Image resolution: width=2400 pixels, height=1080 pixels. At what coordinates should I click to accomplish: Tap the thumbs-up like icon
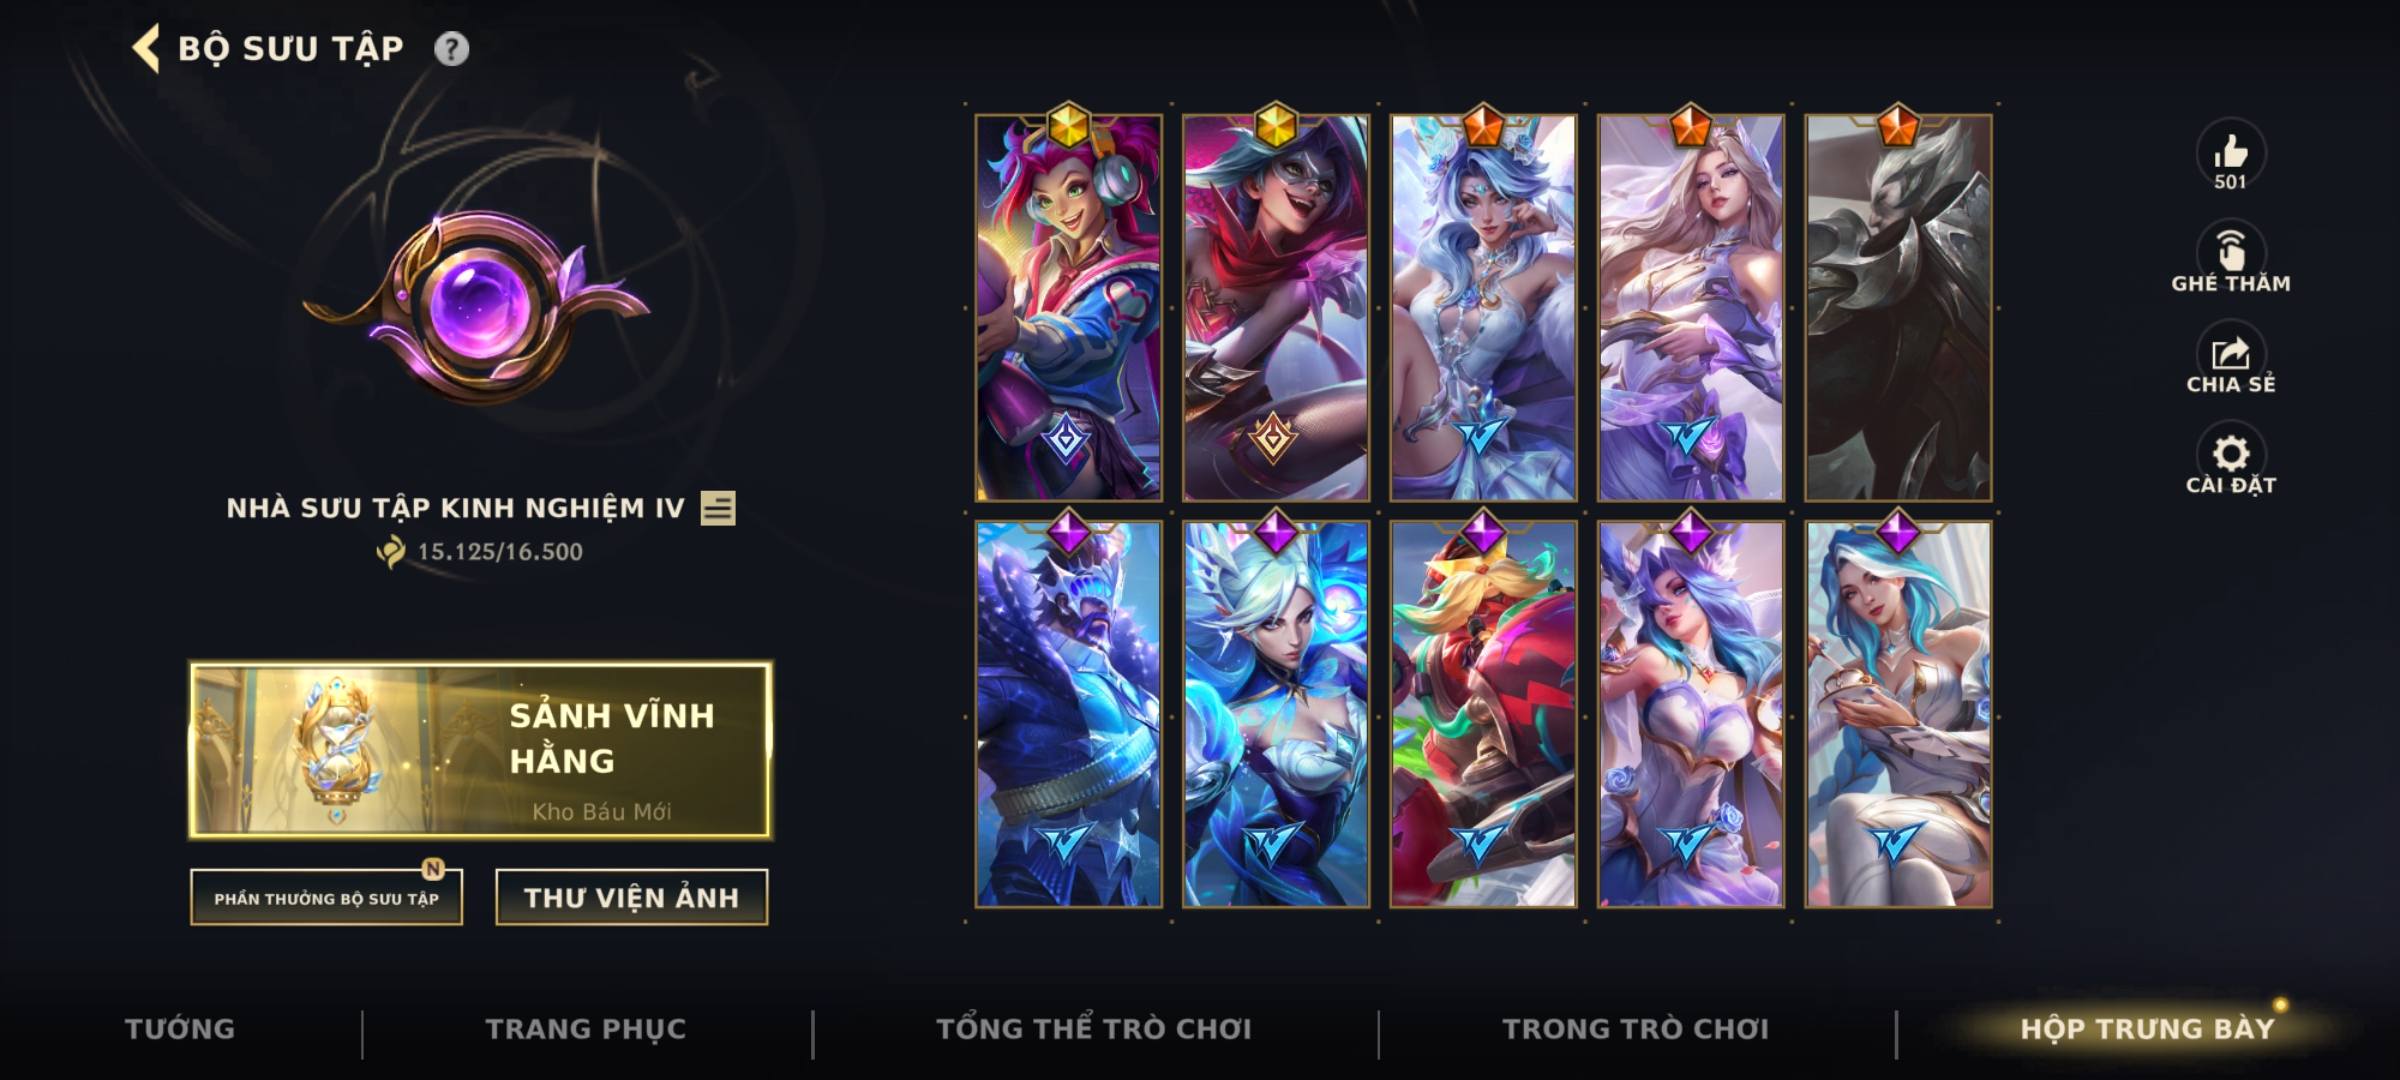pyautogui.click(x=2230, y=153)
